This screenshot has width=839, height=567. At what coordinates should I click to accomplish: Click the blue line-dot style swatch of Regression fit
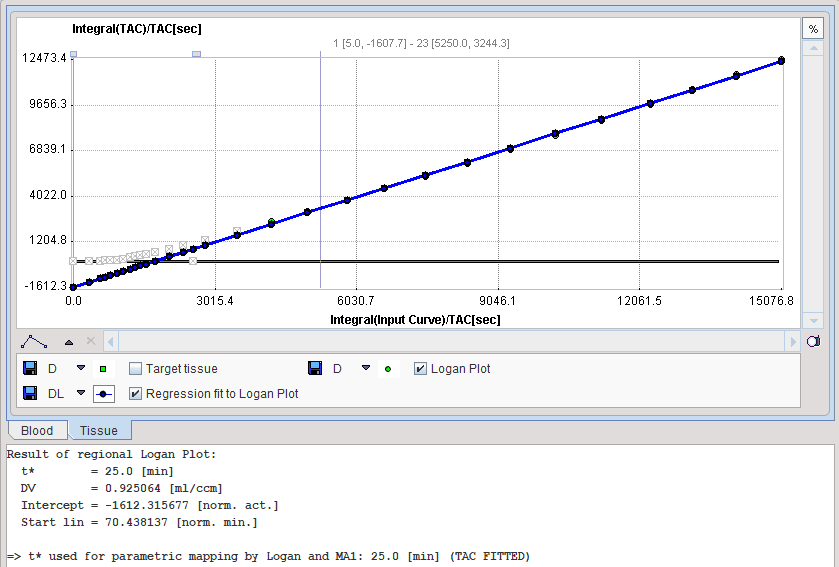103,394
